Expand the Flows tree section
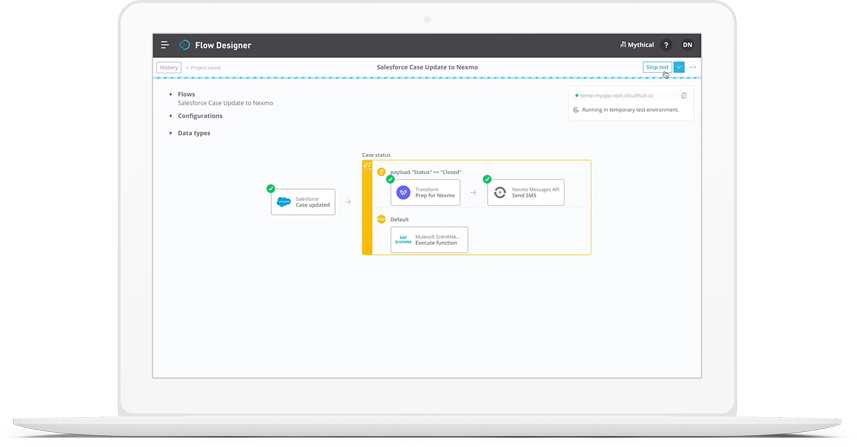Viewport: 857px width, 447px height. pos(171,95)
